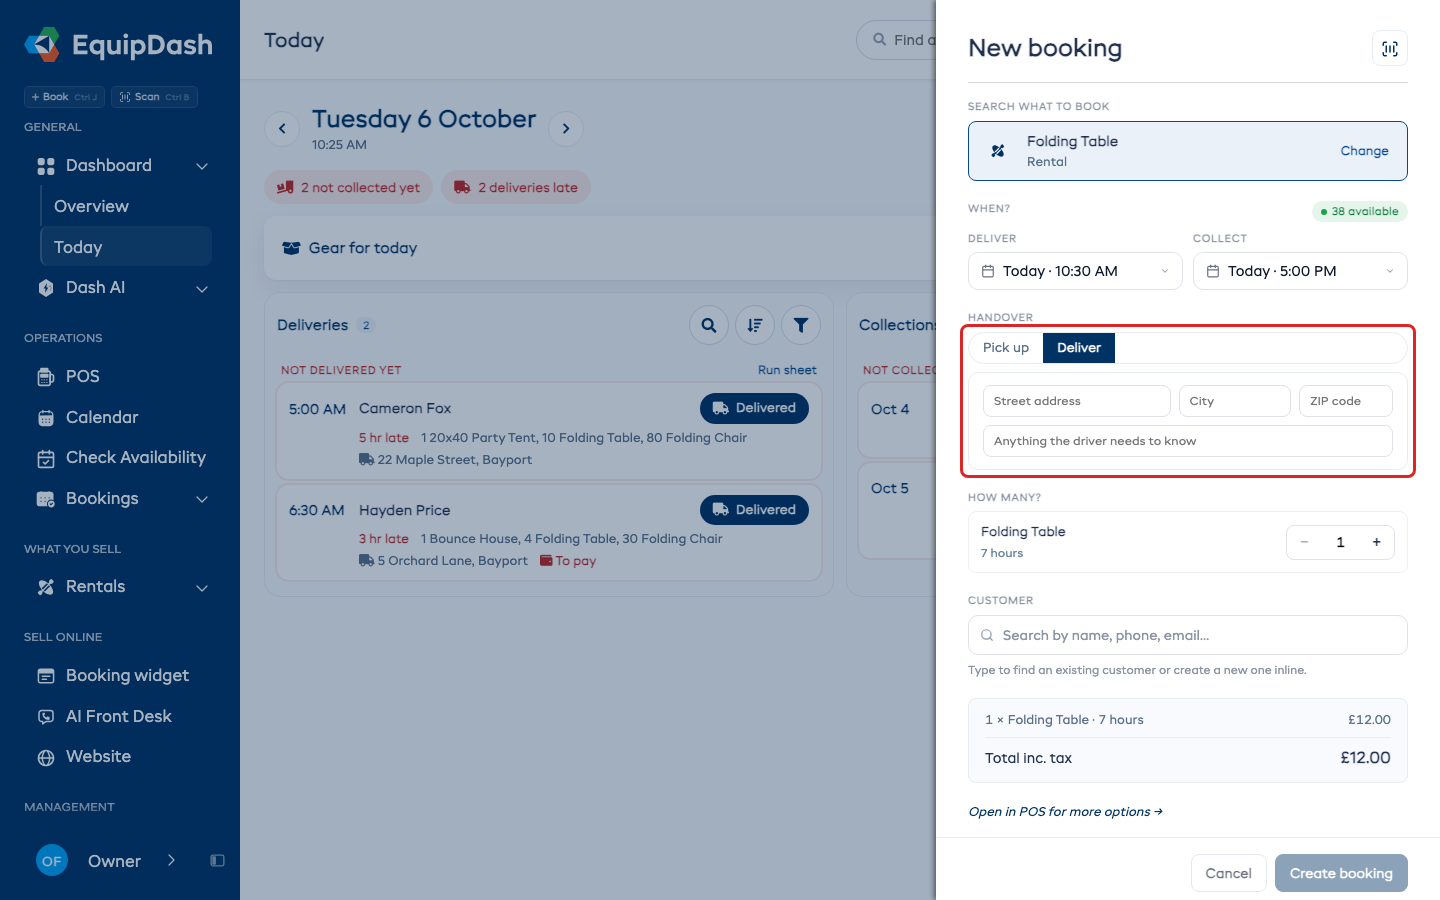Image resolution: width=1440 pixels, height=900 pixels.
Task: Open the Deliver time dropdown
Action: 1075,271
